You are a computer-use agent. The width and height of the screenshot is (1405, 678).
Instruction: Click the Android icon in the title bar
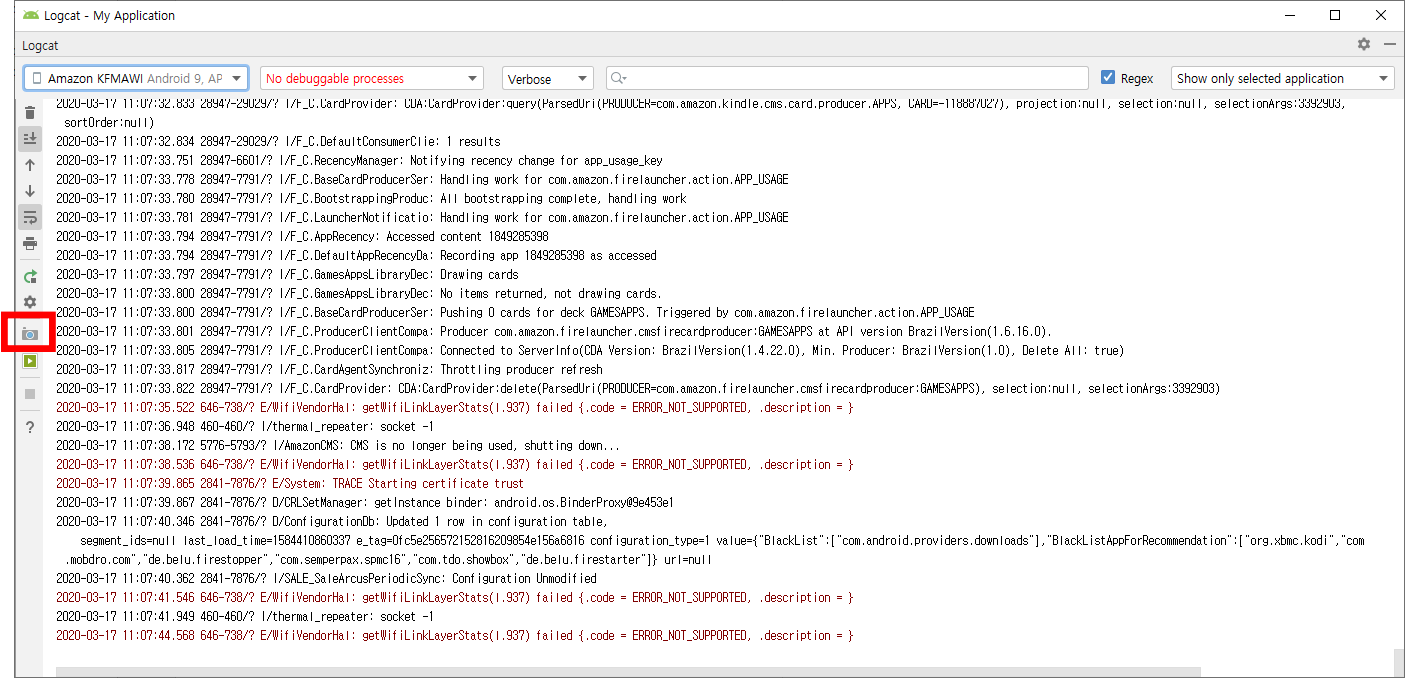click(31, 15)
